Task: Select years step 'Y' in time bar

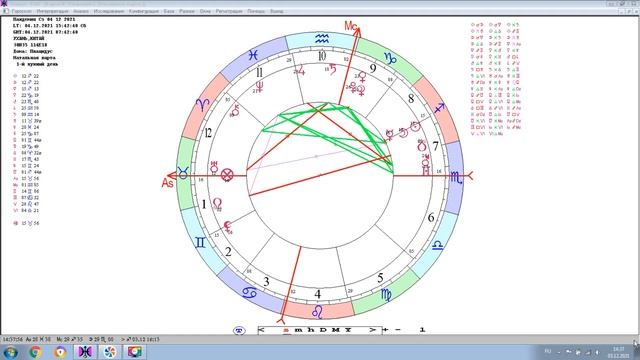Action: [x=348, y=330]
